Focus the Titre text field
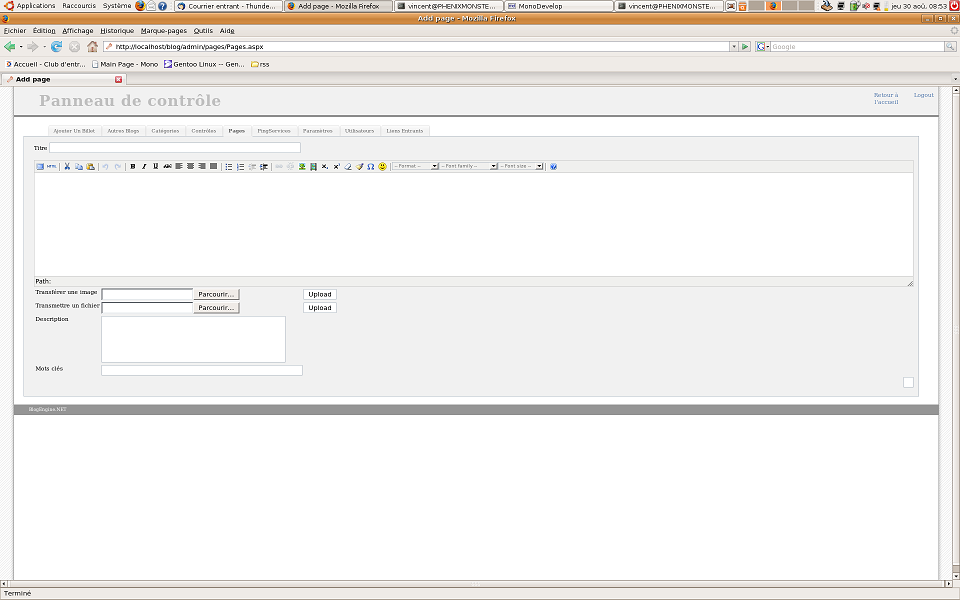 pyautogui.click(x=175, y=148)
